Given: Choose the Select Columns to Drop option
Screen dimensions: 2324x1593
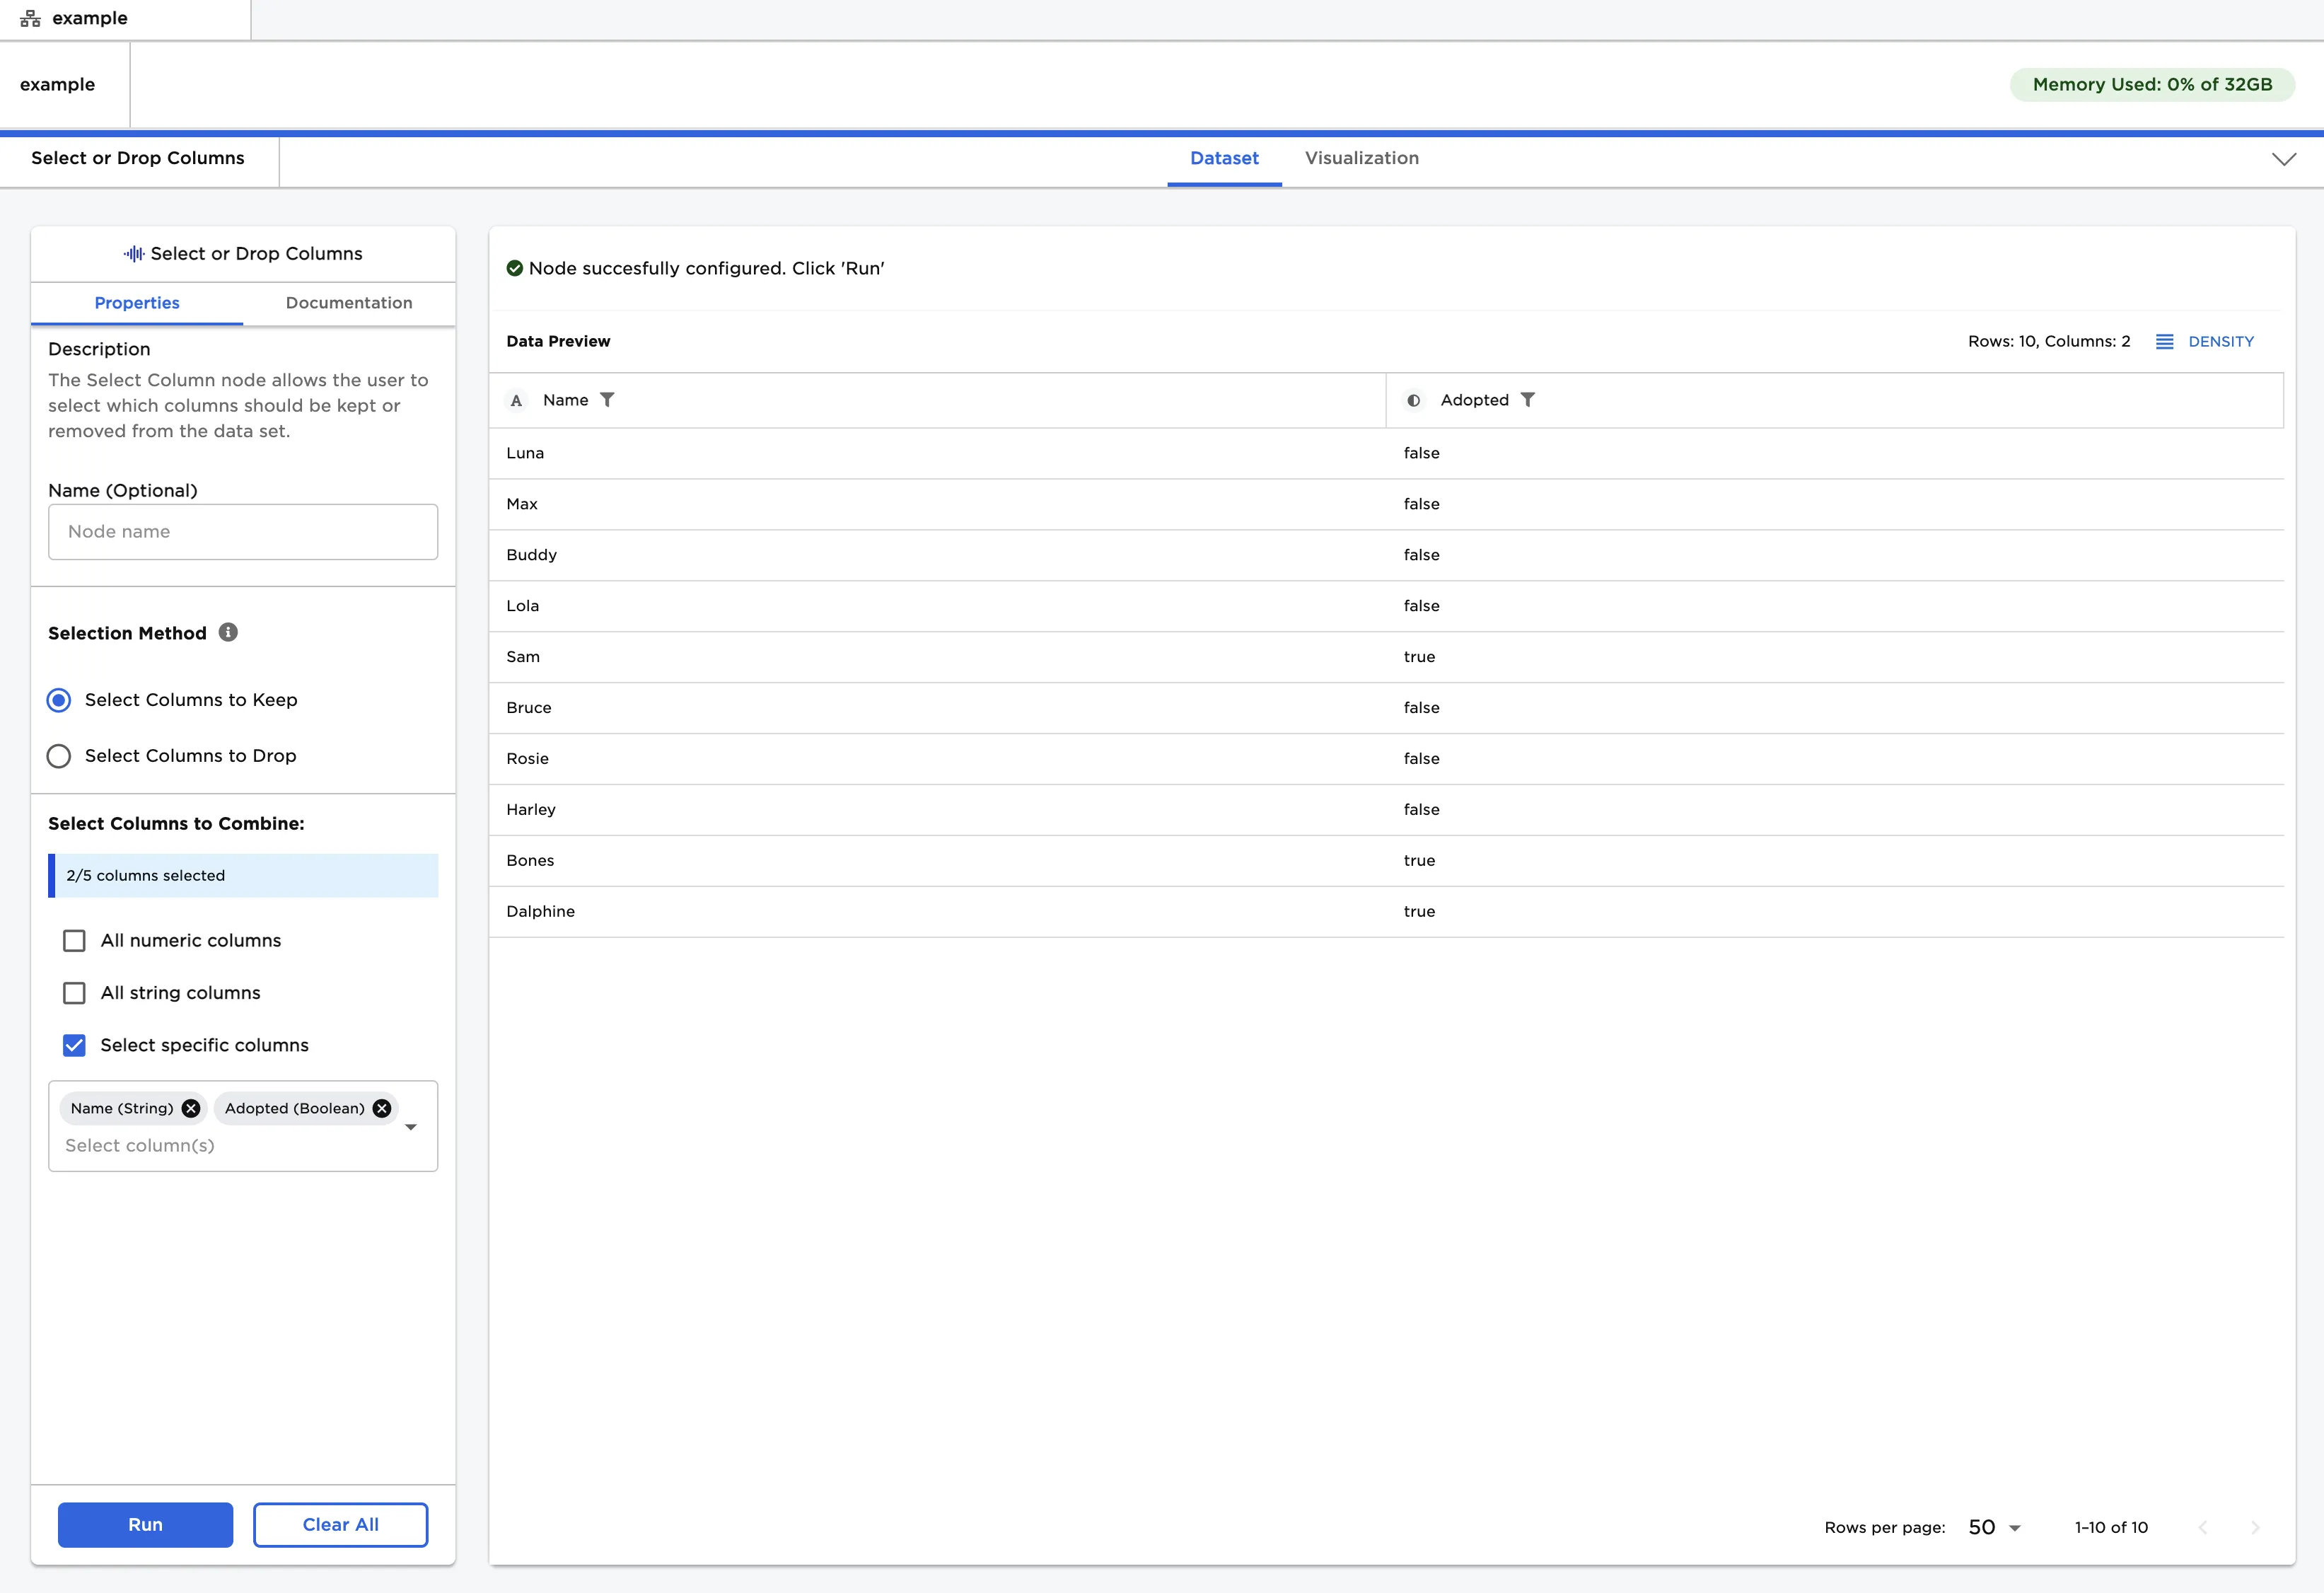Looking at the screenshot, I should [58, 756].
